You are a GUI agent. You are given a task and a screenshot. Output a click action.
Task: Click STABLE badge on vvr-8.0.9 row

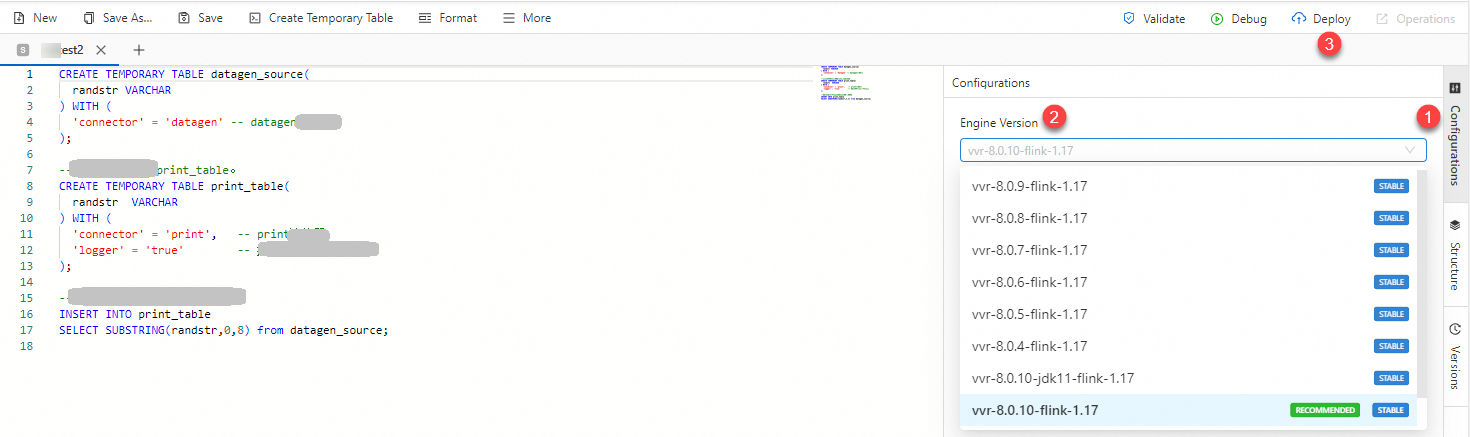pos(1391,186)
